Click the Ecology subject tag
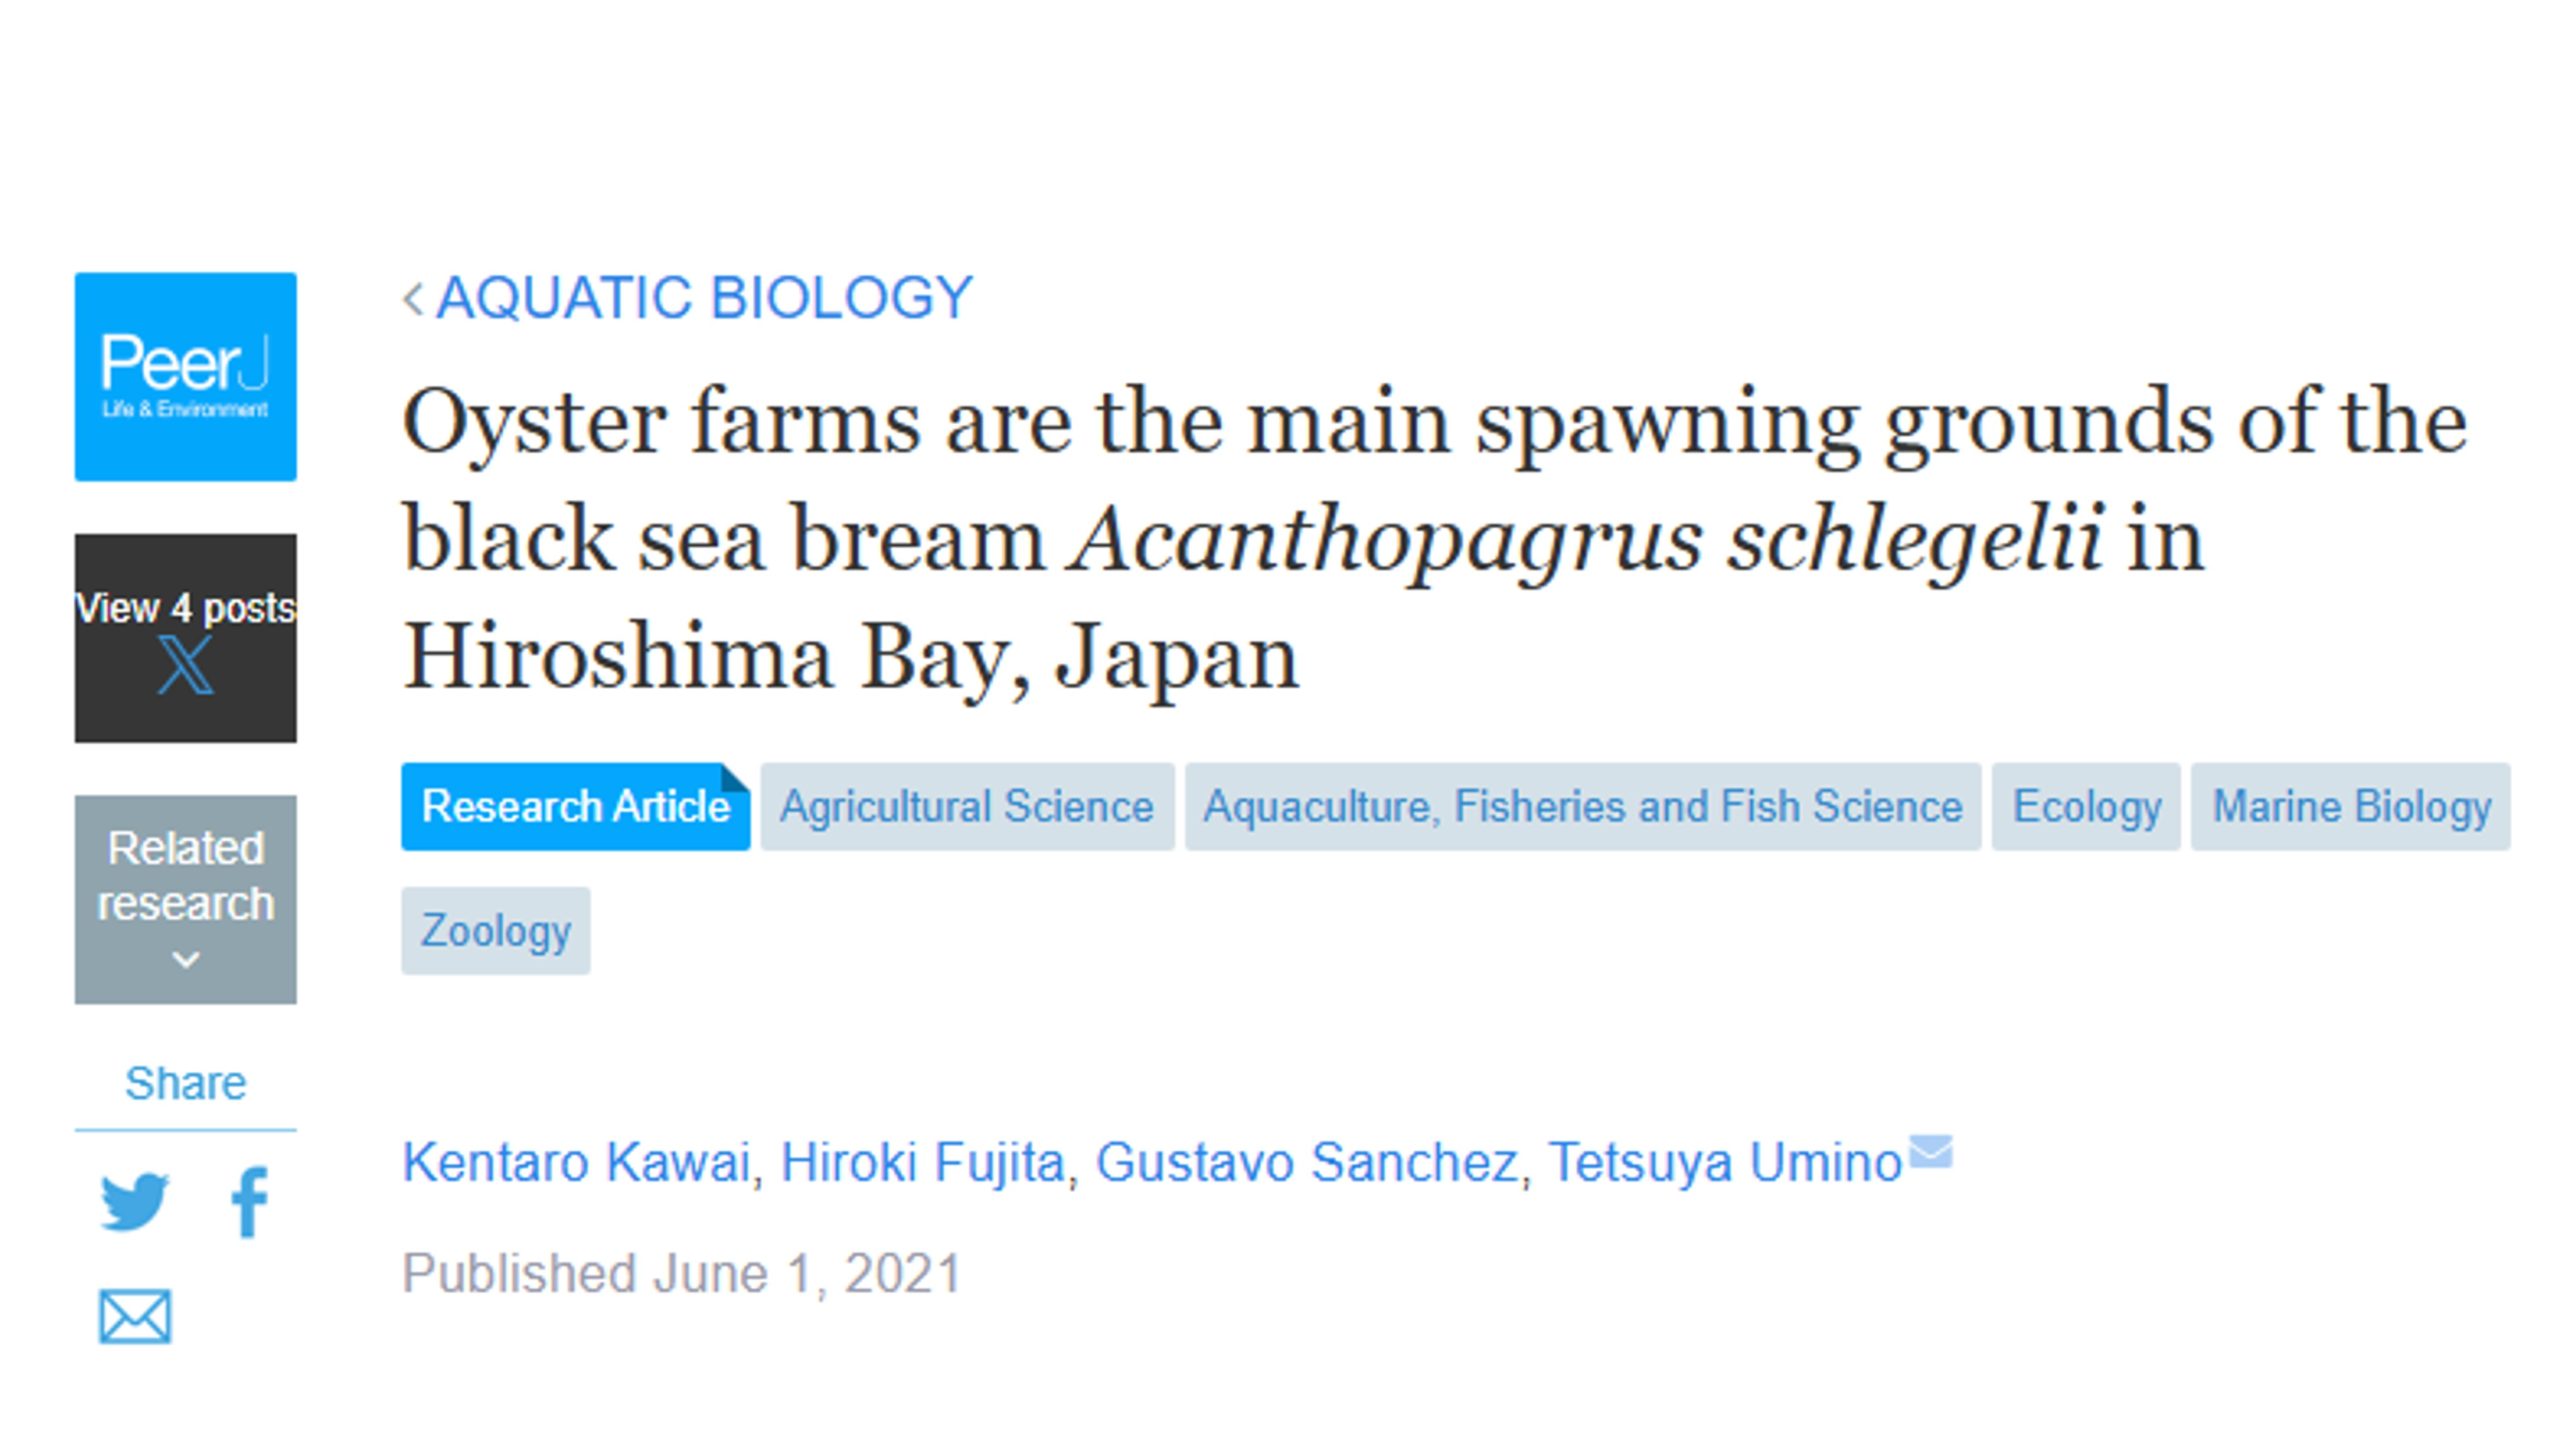Screen dimensions: 2560x1440 [x=2086, y=807]
